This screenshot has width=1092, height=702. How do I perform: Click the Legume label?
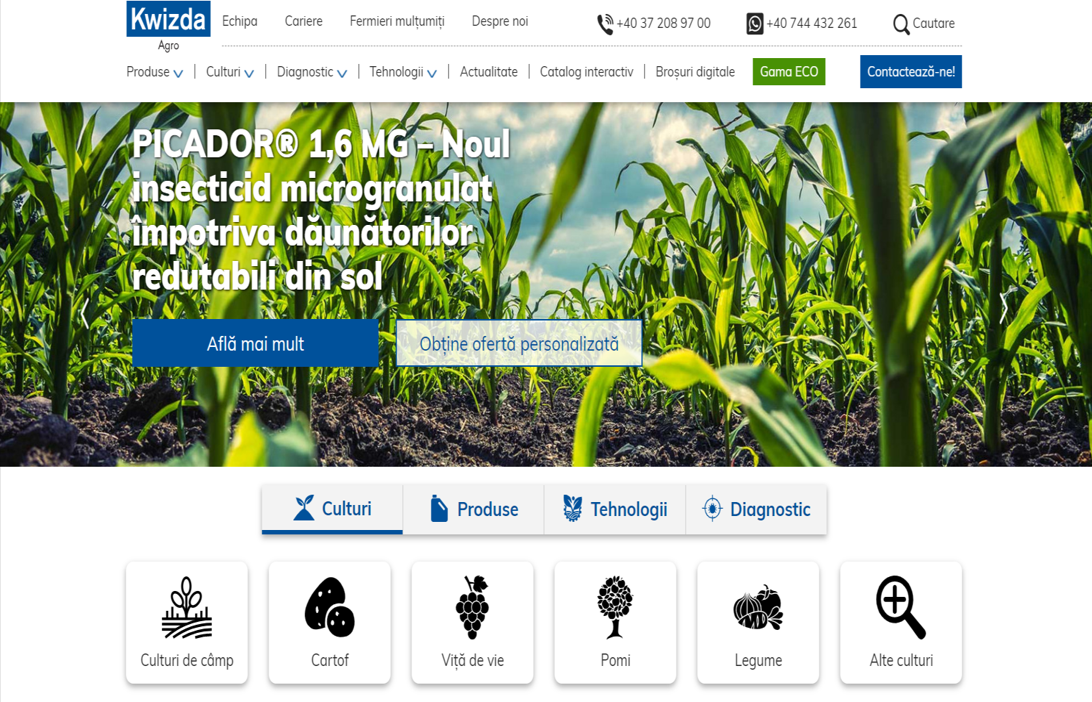pos(758,660)
